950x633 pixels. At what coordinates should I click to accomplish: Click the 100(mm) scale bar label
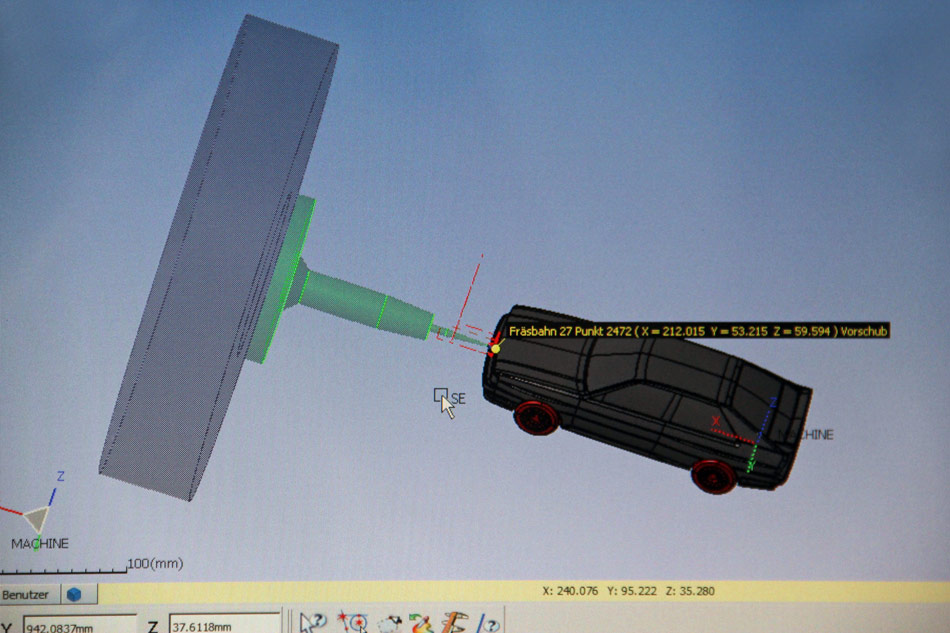[155, 563]
